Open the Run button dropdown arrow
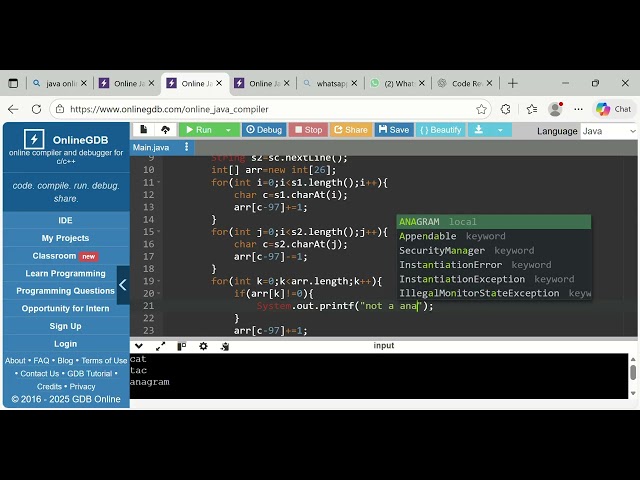Image resolution: width=640 pixels, height=480 pixels. (x=228, y=130)
